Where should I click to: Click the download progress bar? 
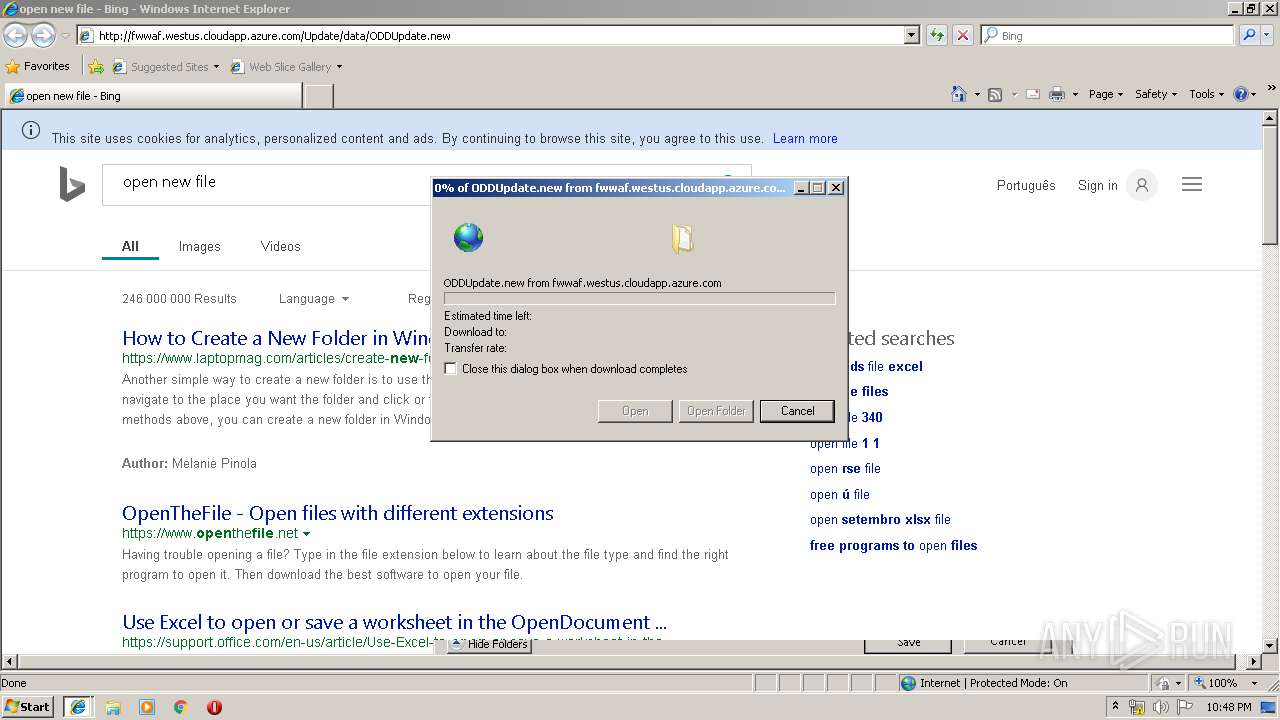(x=639, y=298)
